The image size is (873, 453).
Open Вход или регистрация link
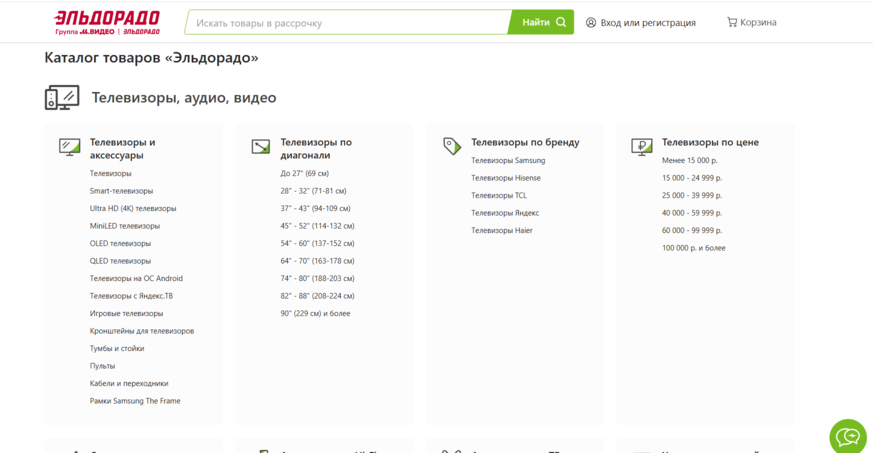tap(648, 23)
